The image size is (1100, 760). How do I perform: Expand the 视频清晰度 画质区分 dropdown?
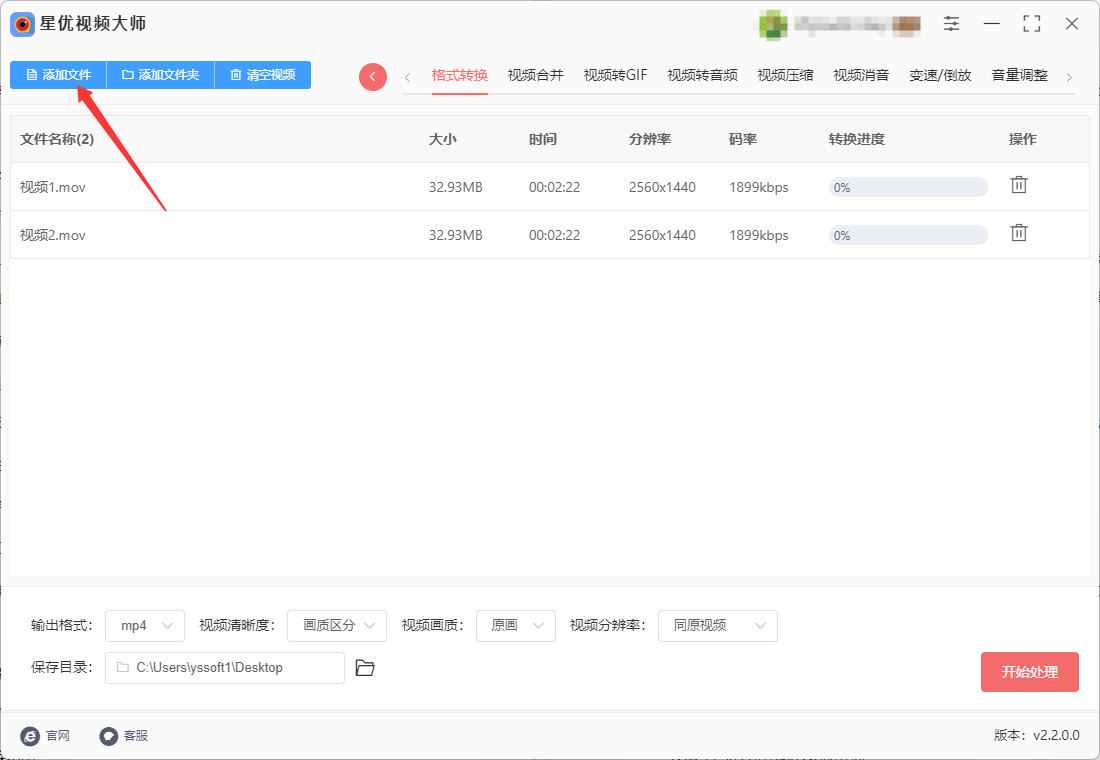337,625
